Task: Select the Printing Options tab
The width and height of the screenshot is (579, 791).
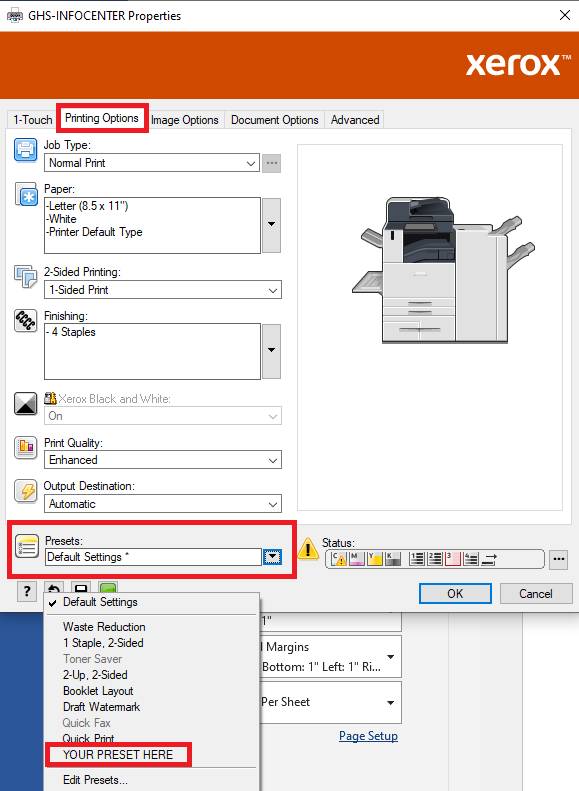Action: coord(102,118)
